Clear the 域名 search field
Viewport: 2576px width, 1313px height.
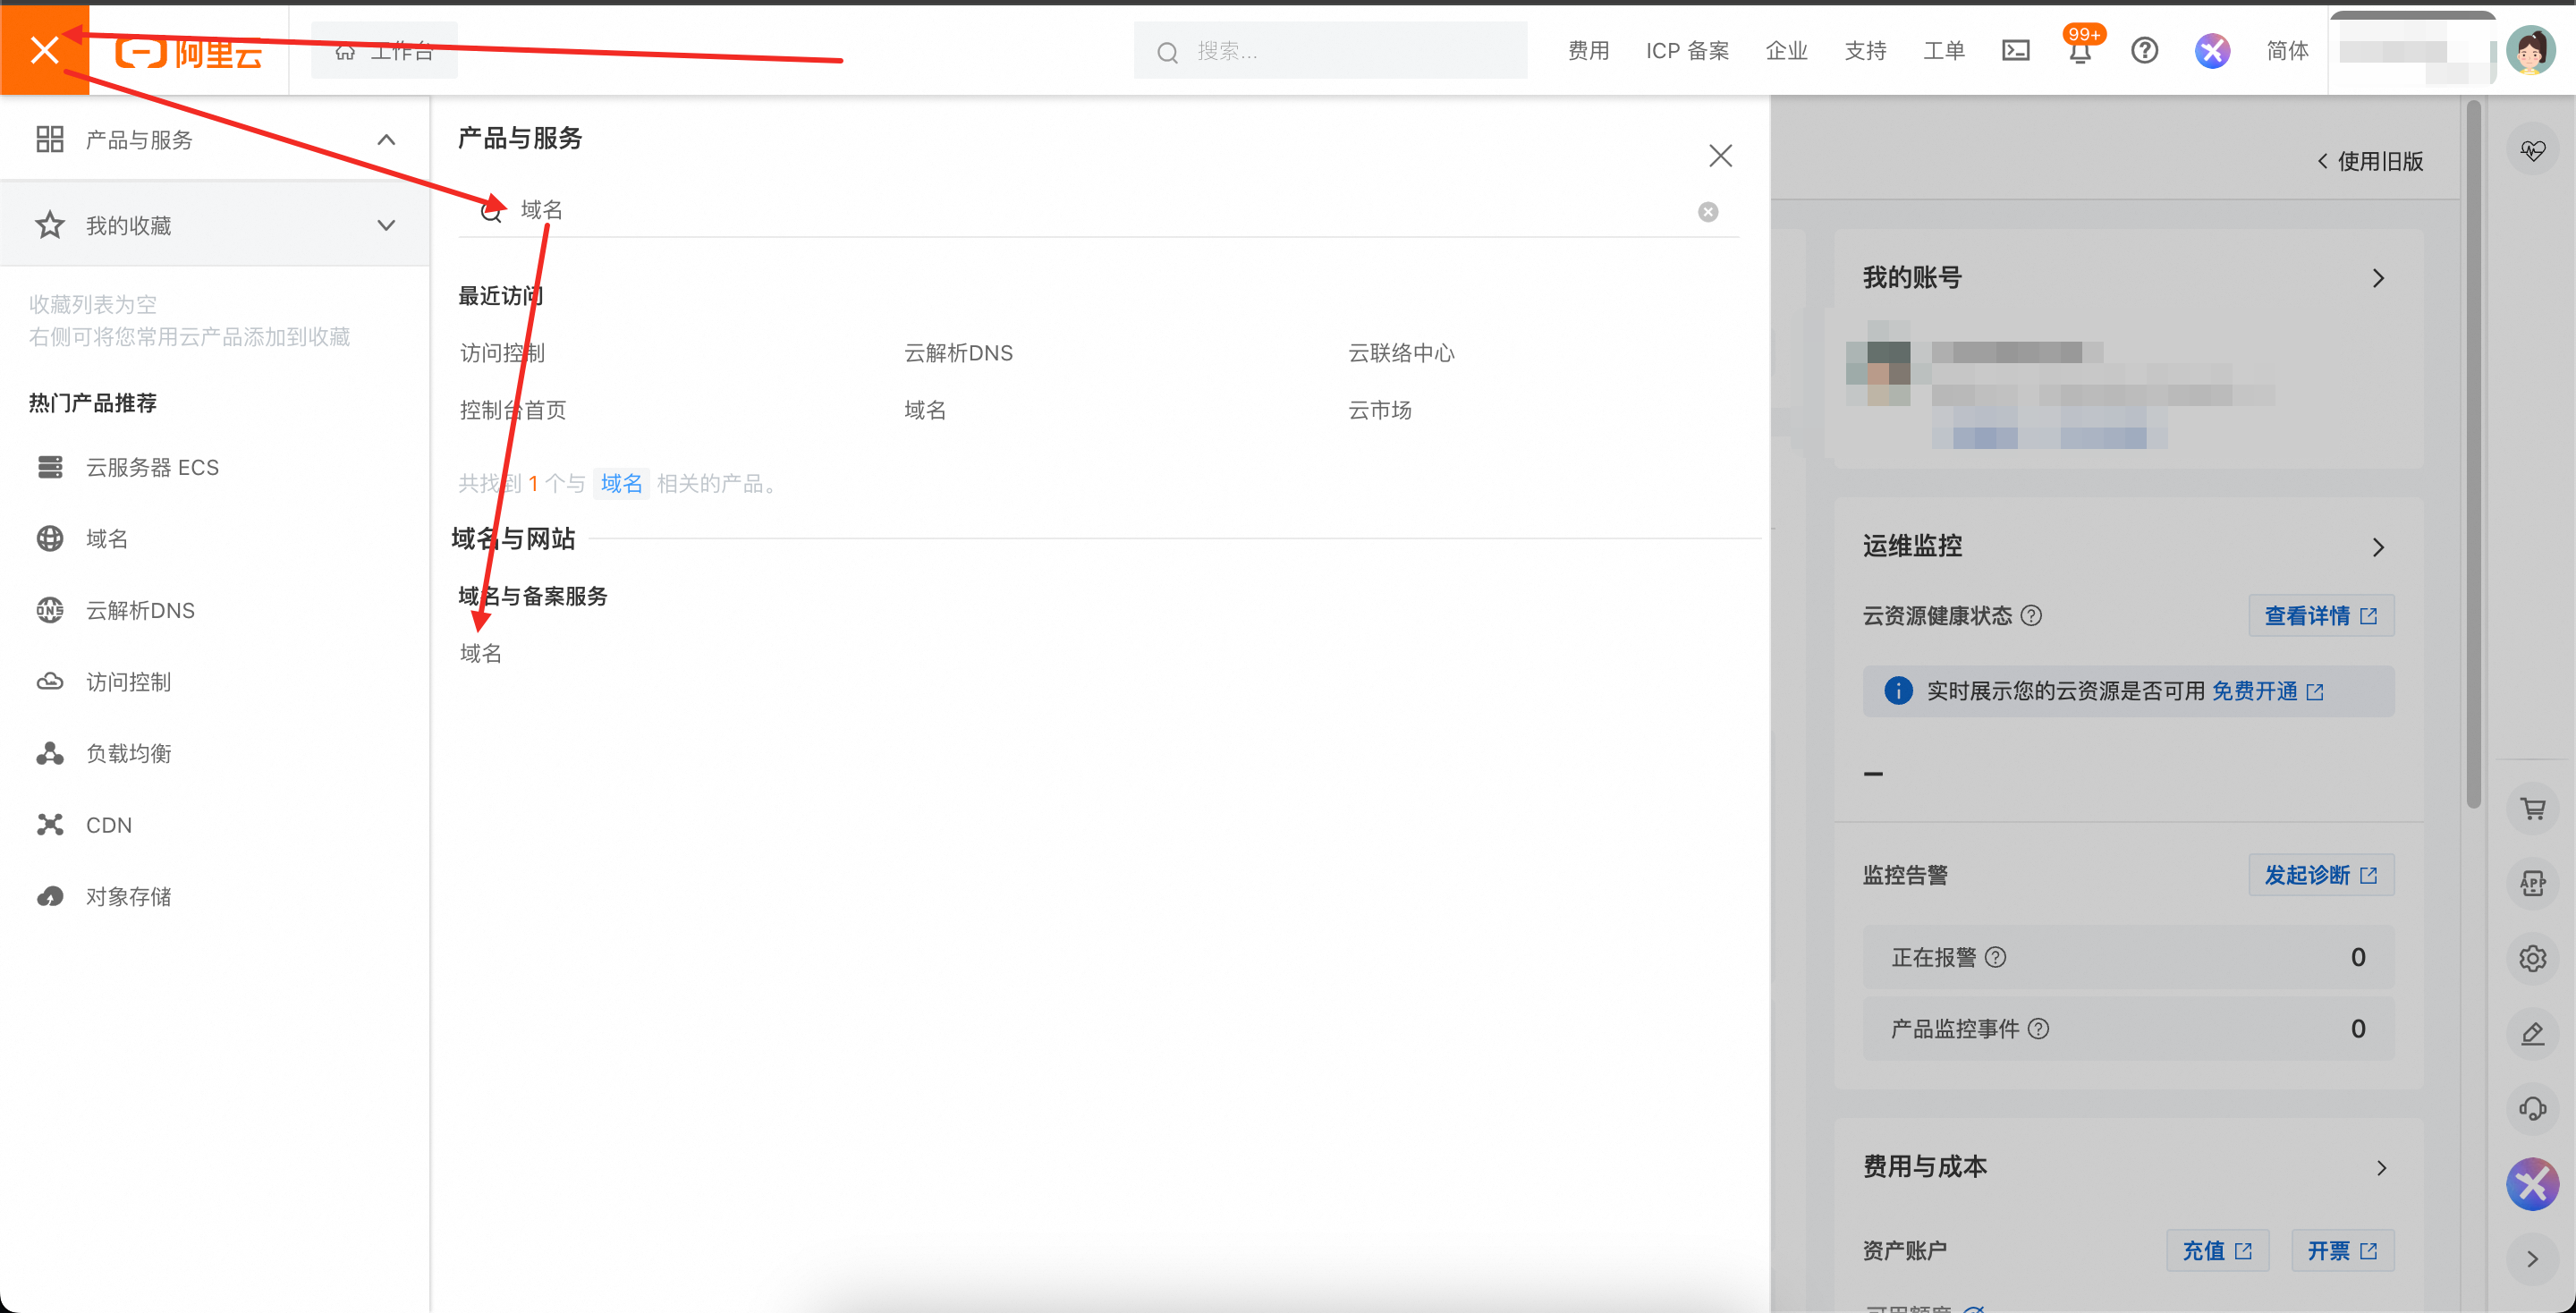pyautogui.click(x=1708, y=212)
